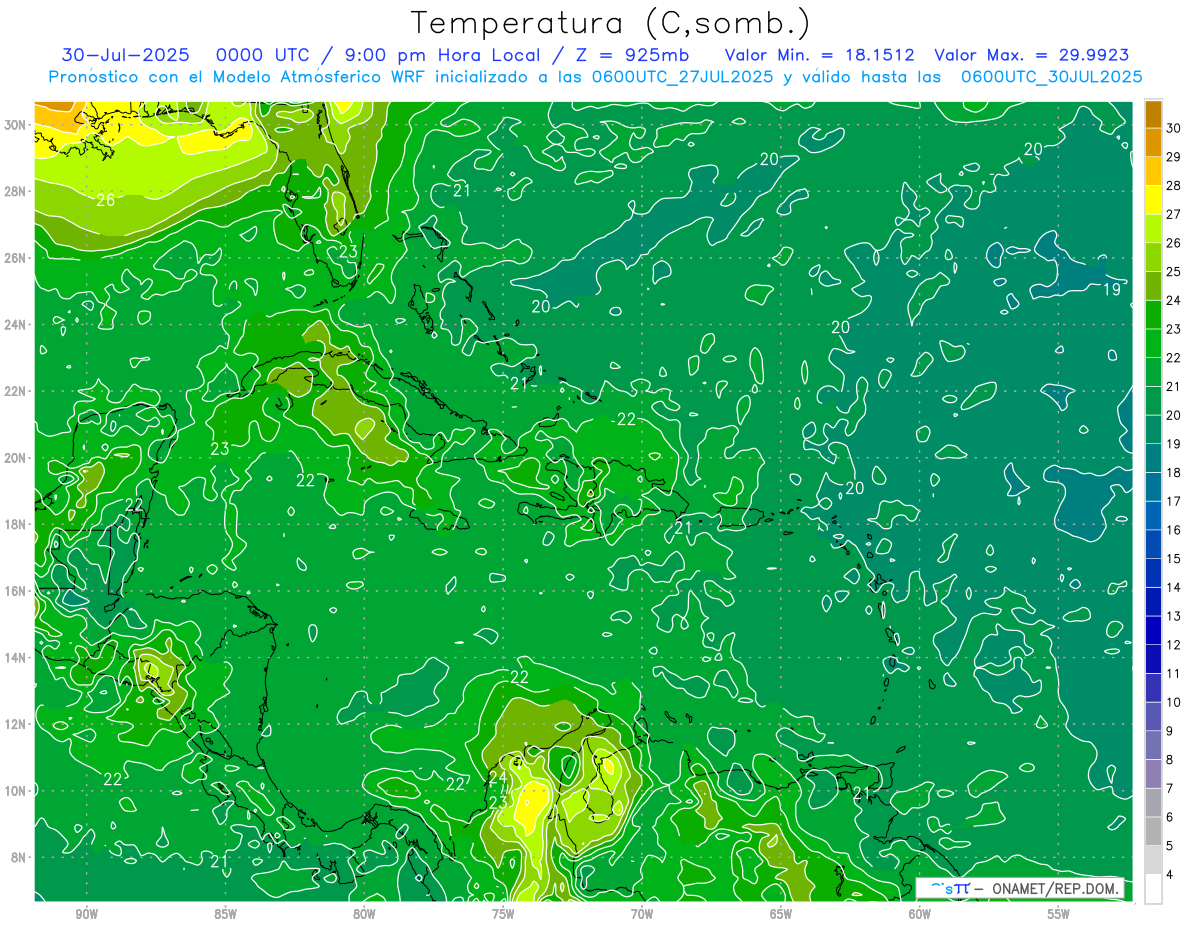The image size is (1200, 927).
Task: Click the "ONAMET/REP.DOM." credit label
Action: 1057,888
